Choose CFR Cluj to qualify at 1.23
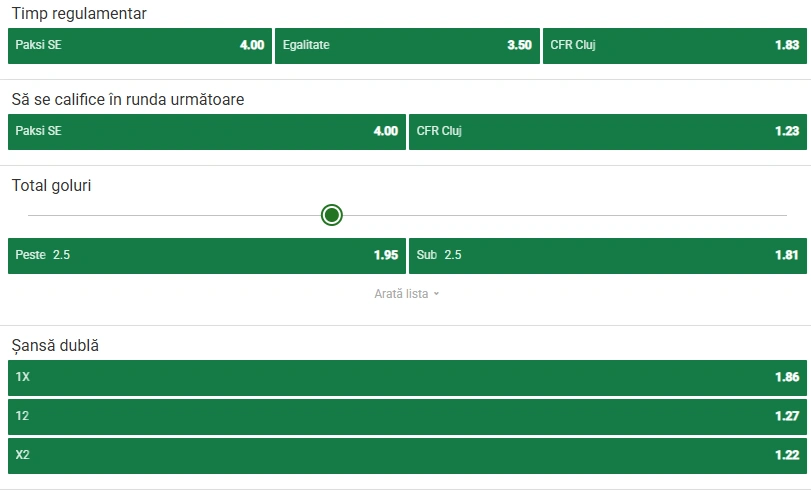The width and height of the screenshot is (811, 491). [x=608, y=131]
